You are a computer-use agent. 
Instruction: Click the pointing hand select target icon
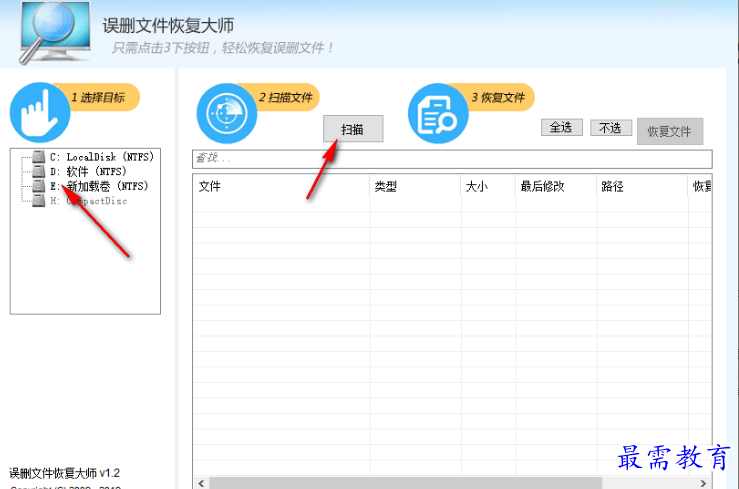click(x=40, y=113)
